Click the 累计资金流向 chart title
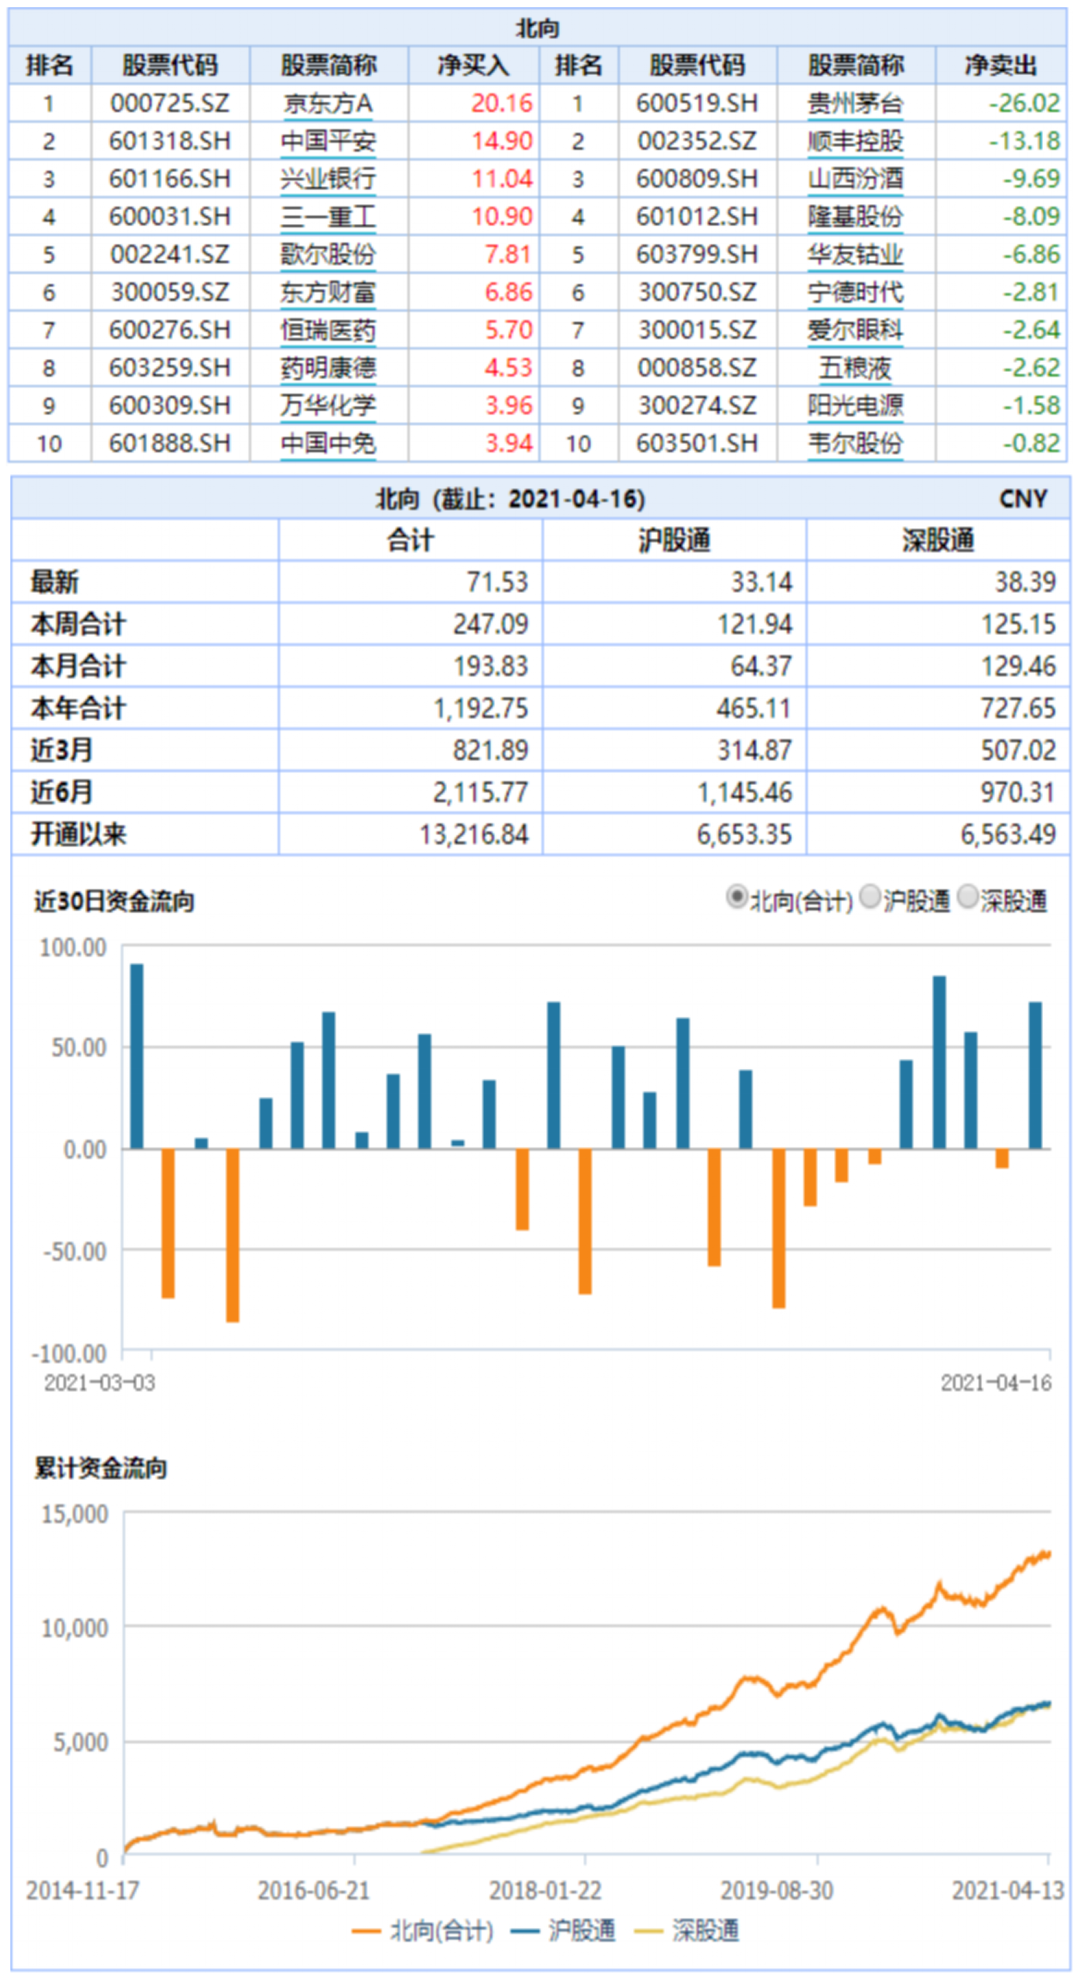 point(101,1468)
